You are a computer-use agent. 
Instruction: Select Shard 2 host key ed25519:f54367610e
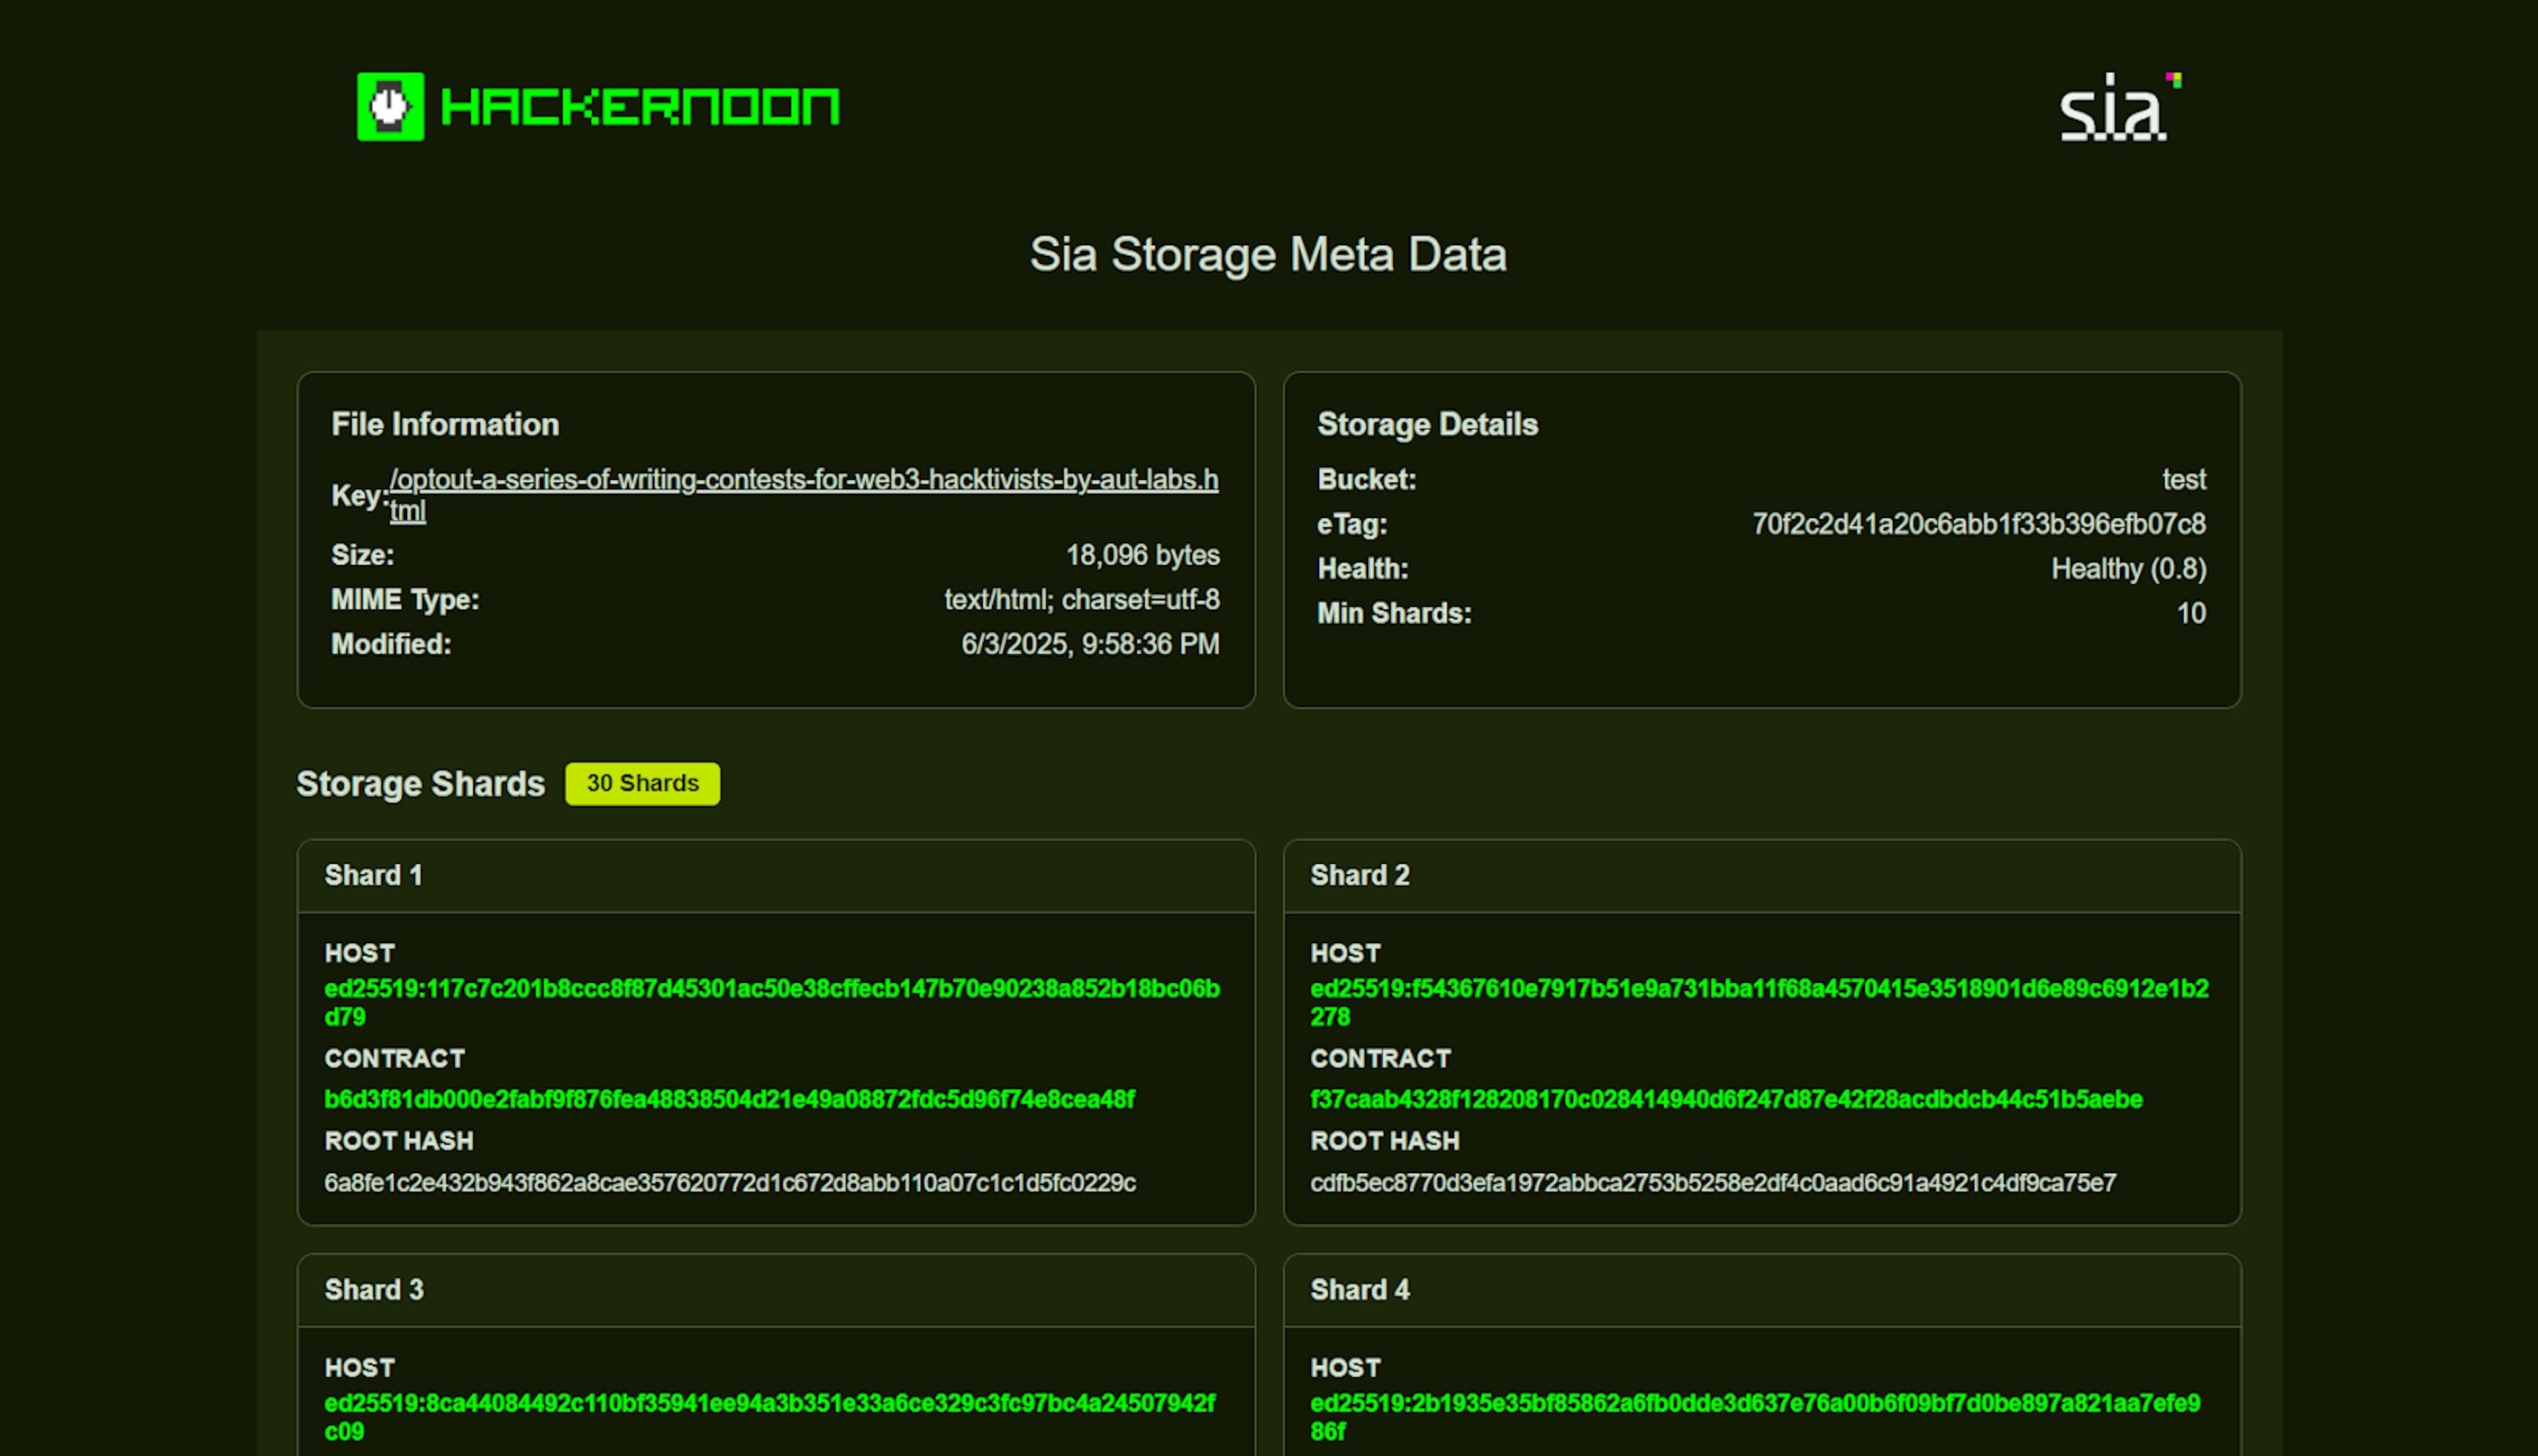tap(1760, 1002)
